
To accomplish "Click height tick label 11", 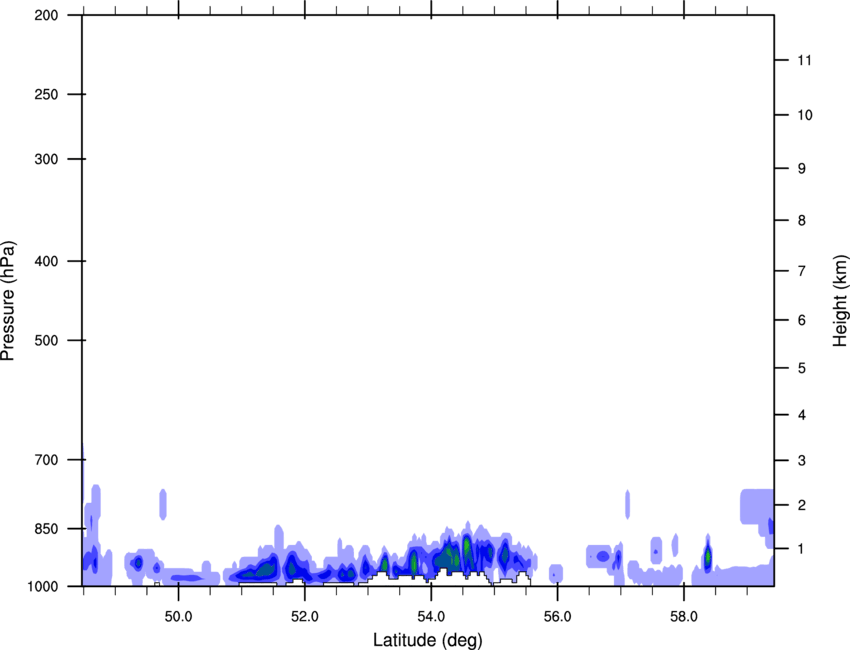I will tap(804, 60).
